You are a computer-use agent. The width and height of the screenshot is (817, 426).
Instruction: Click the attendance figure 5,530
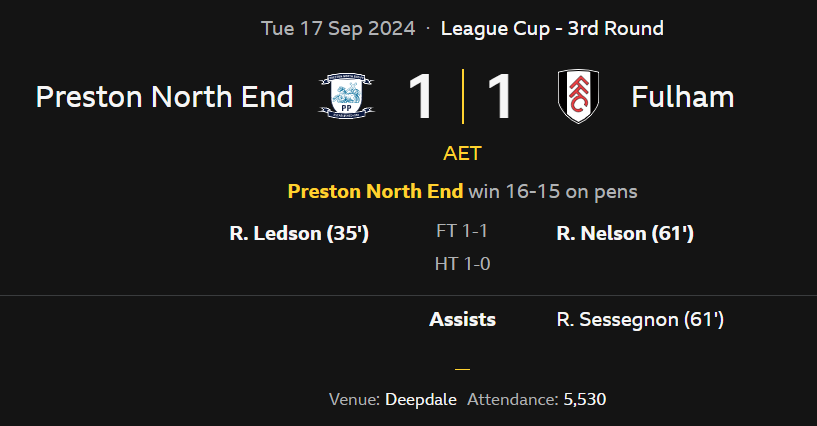[585, 399]
